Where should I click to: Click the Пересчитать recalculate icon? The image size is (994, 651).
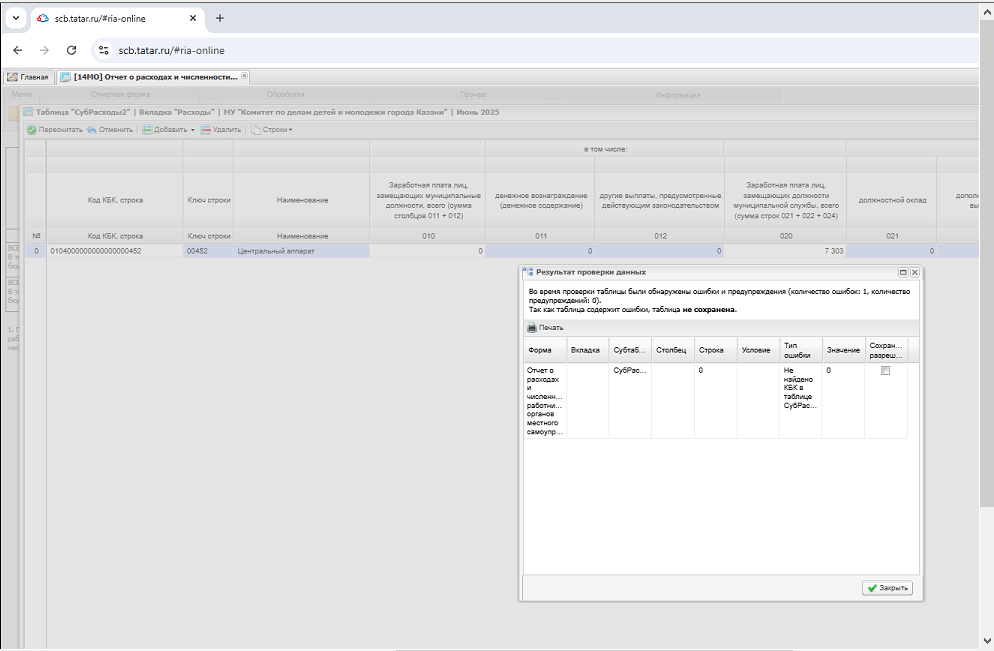coord(32,130)
